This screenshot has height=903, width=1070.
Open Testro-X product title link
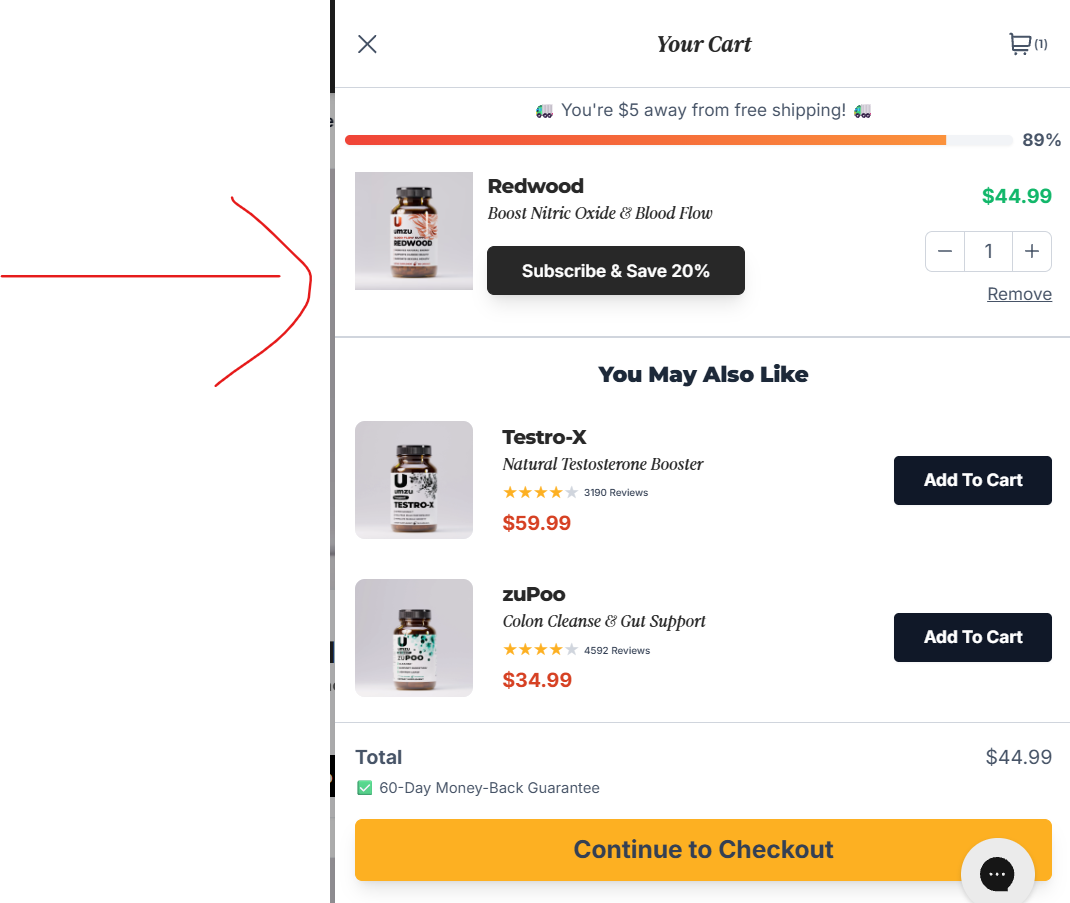point(544,437)
